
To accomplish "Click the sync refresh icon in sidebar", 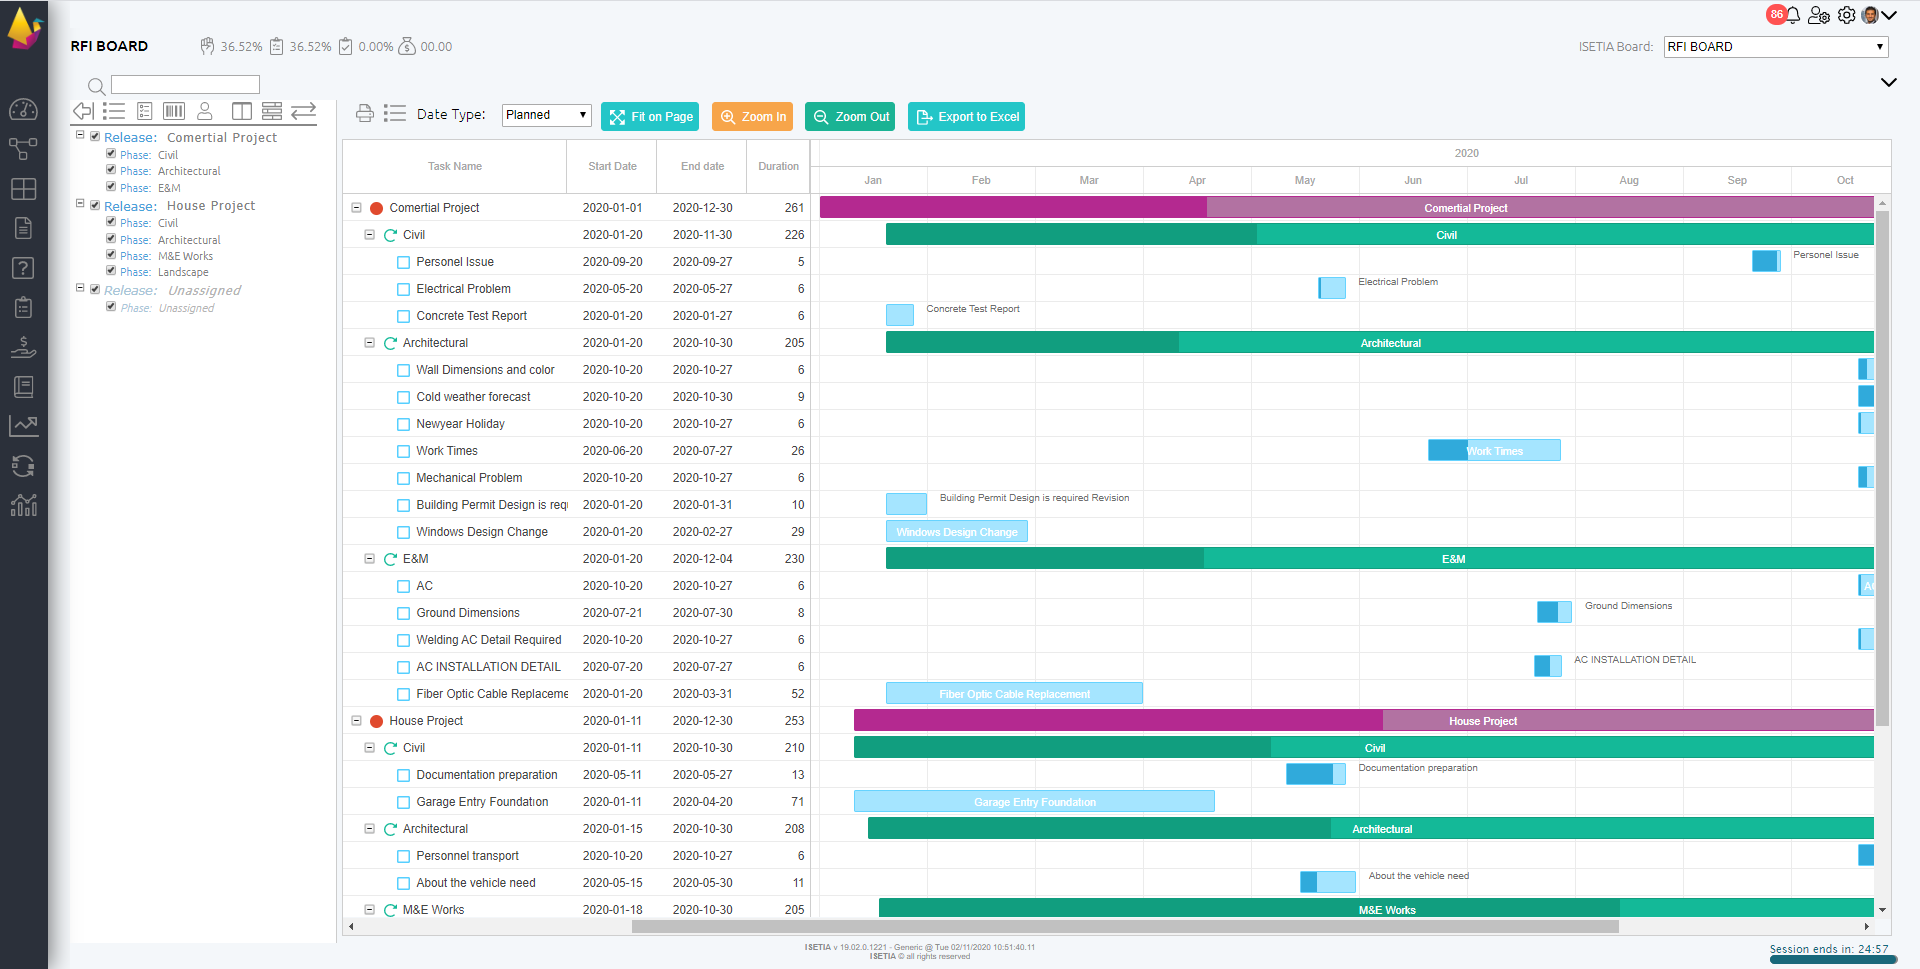I will point(24,466).
